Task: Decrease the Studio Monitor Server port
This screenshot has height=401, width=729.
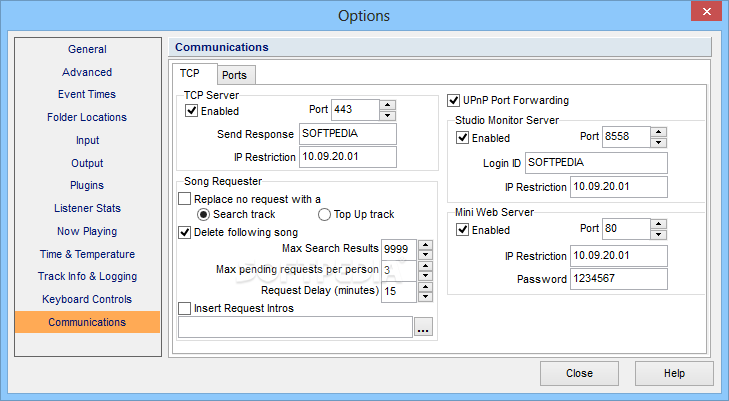Action: click(x=658, y=143)
